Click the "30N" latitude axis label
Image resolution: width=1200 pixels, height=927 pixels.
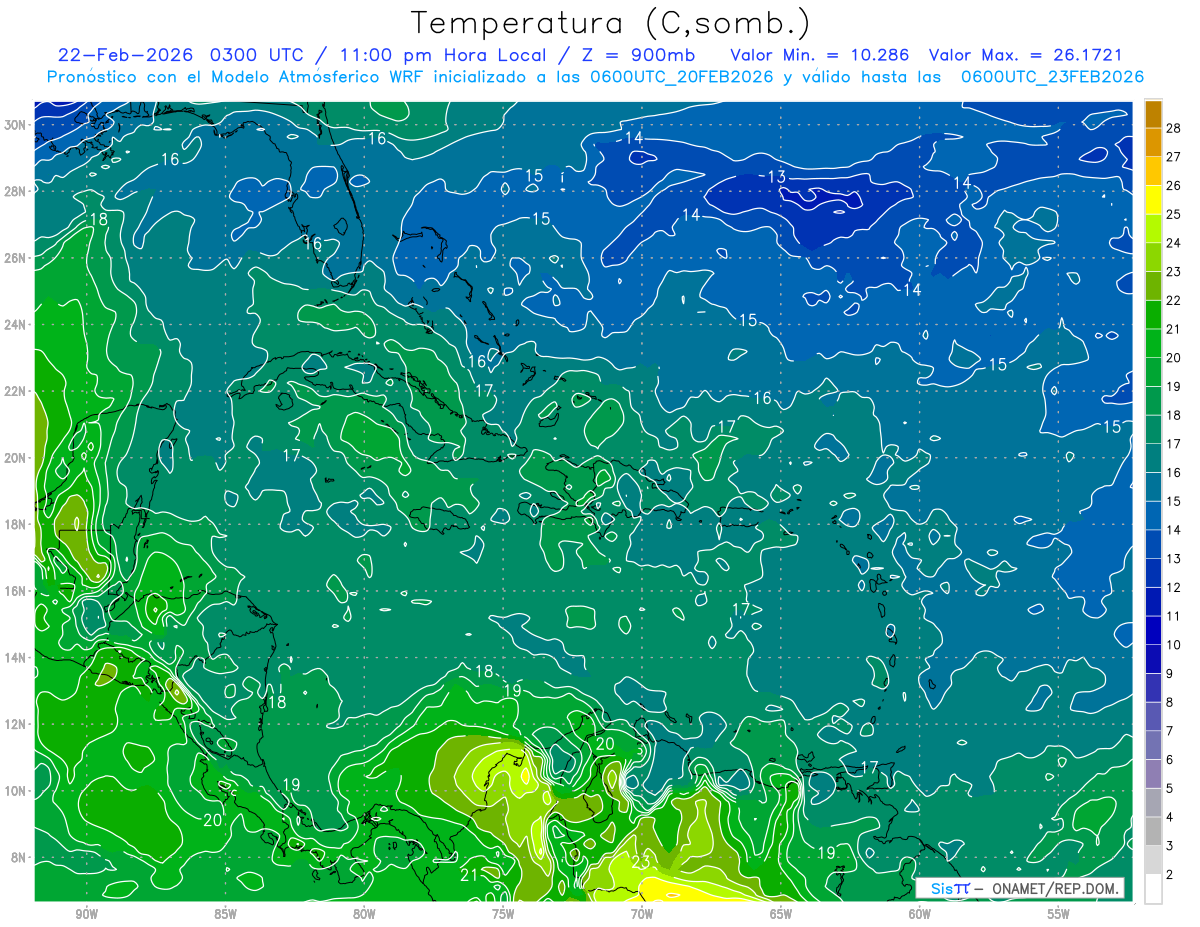click(15, 124)
